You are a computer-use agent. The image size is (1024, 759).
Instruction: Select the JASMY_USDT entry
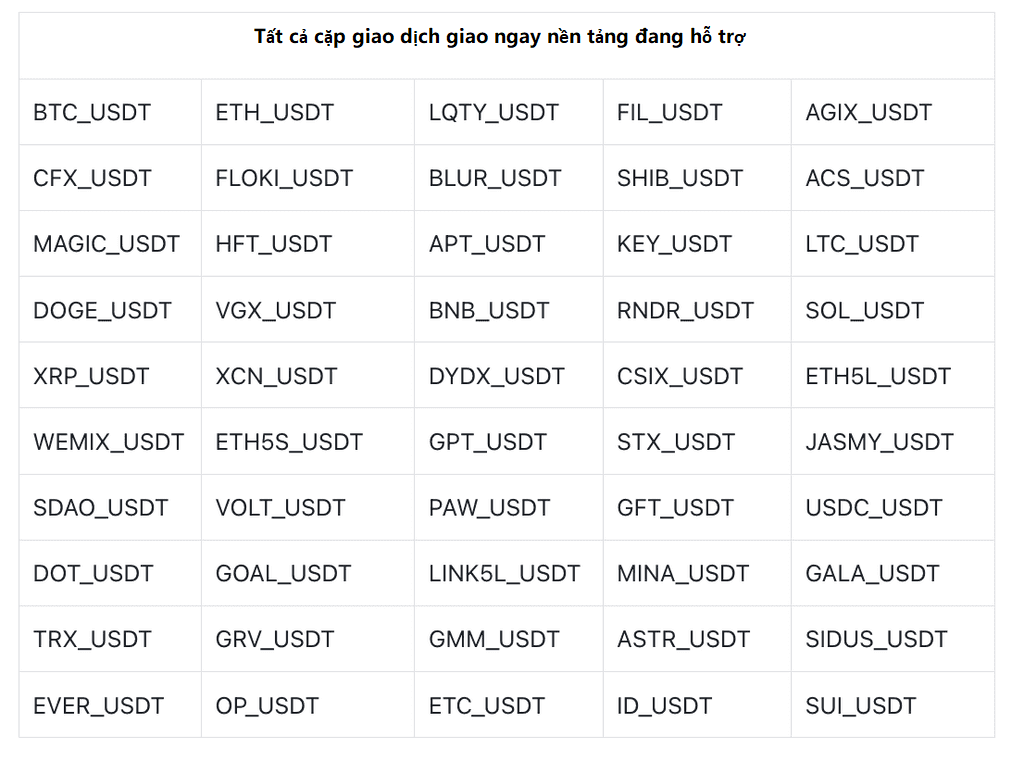pyautogui.click(x=893, y=442)
